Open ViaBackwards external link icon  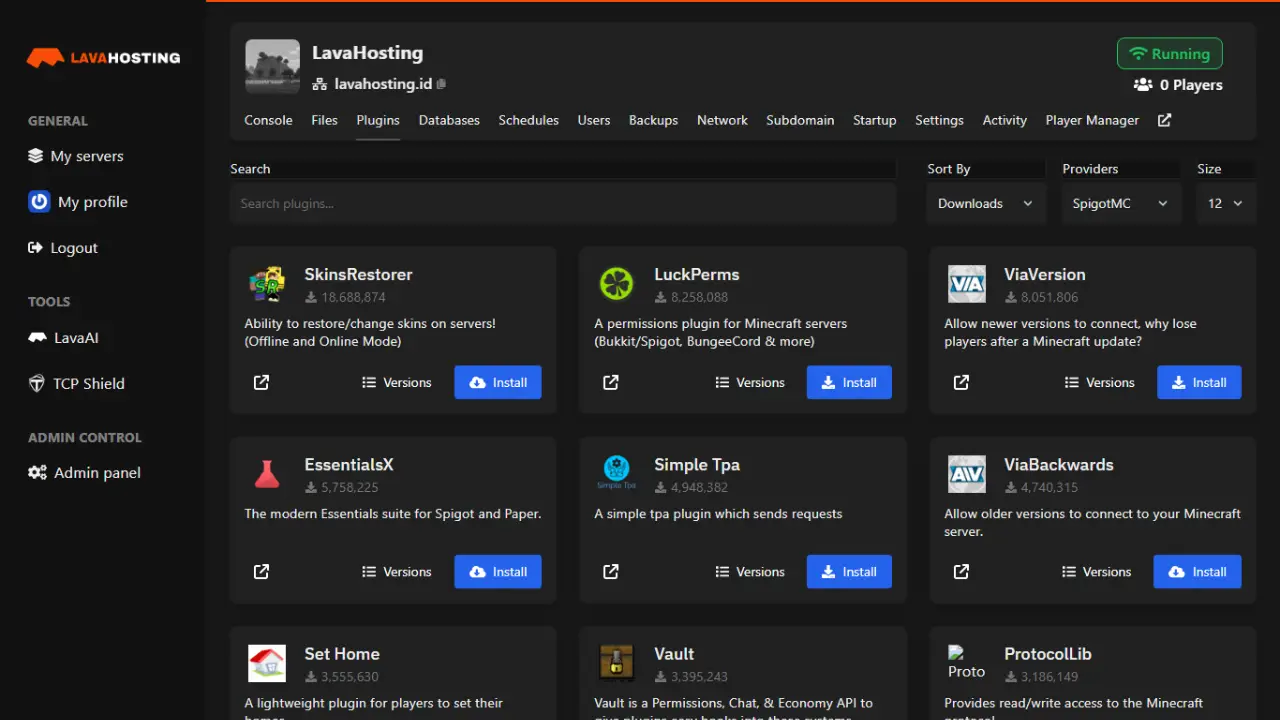[961, 572]
